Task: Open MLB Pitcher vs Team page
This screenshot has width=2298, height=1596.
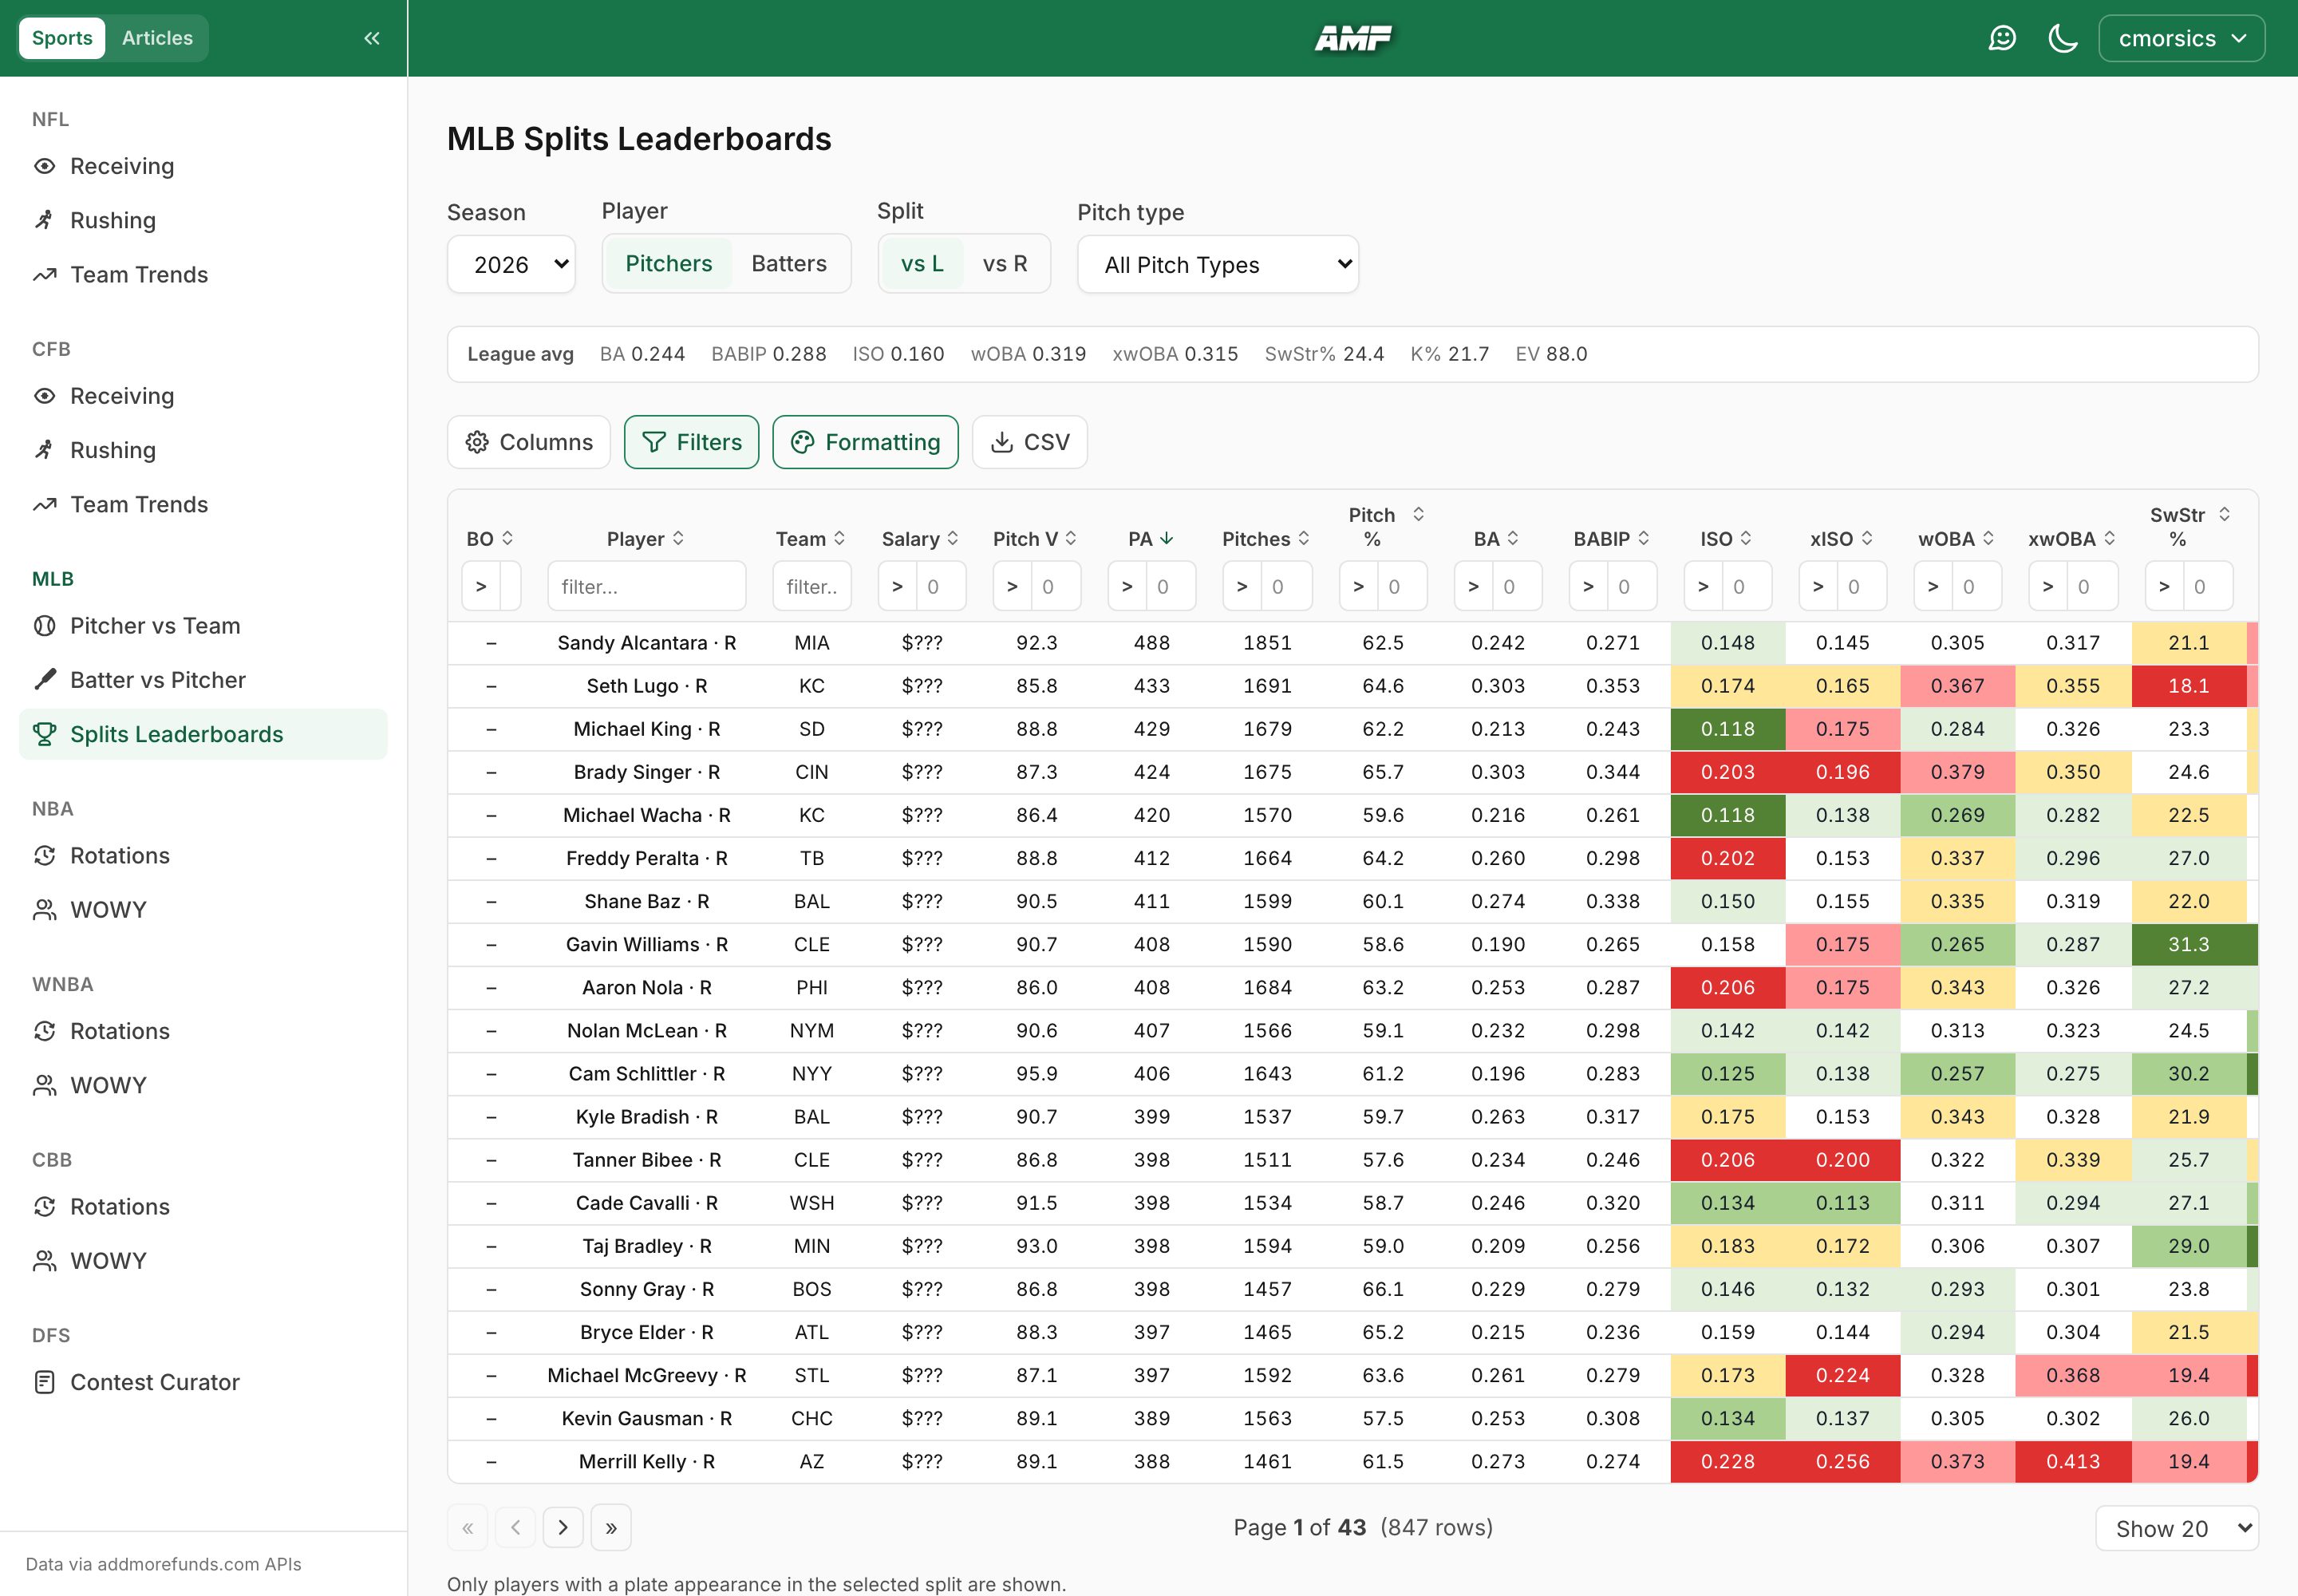Action: coord(203,626)
